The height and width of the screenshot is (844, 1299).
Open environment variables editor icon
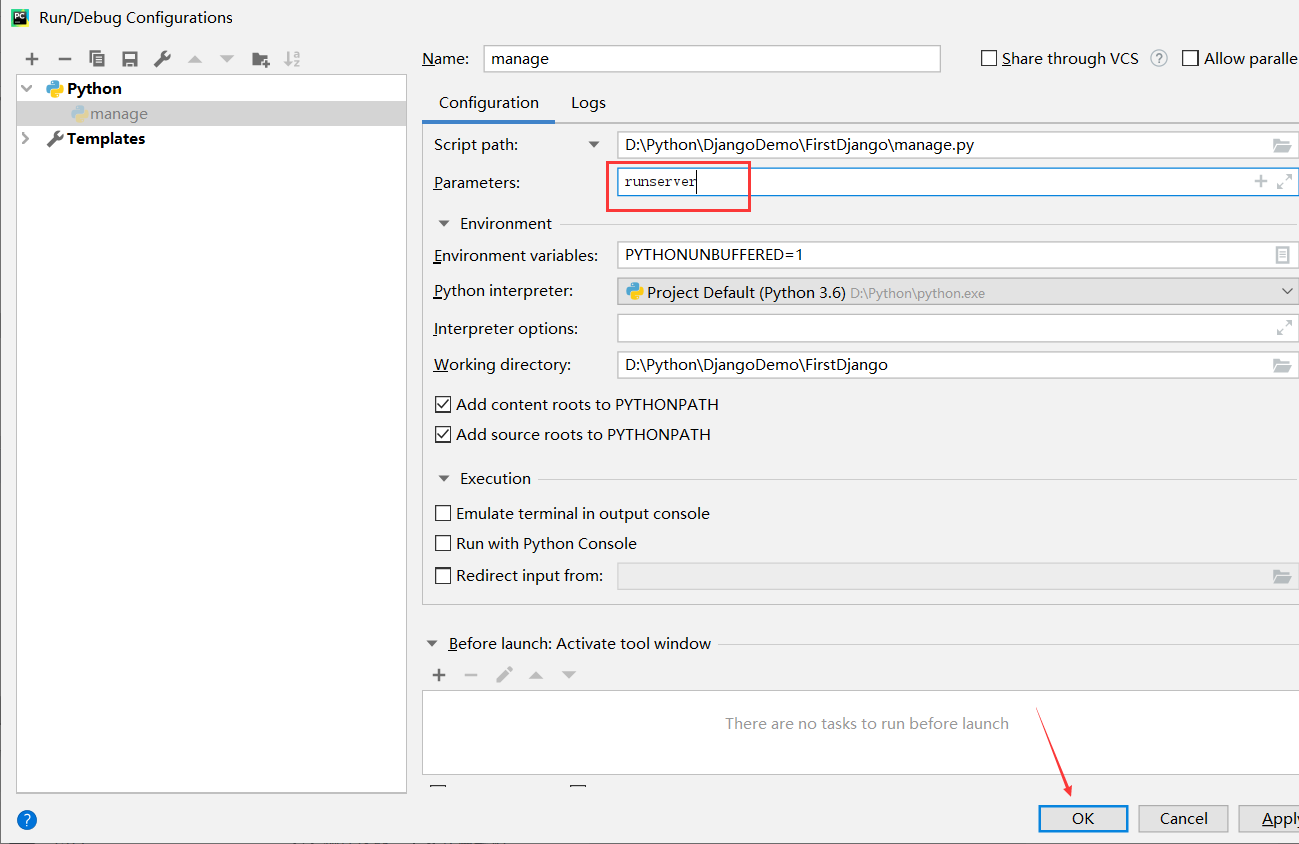click(1283, 255)
